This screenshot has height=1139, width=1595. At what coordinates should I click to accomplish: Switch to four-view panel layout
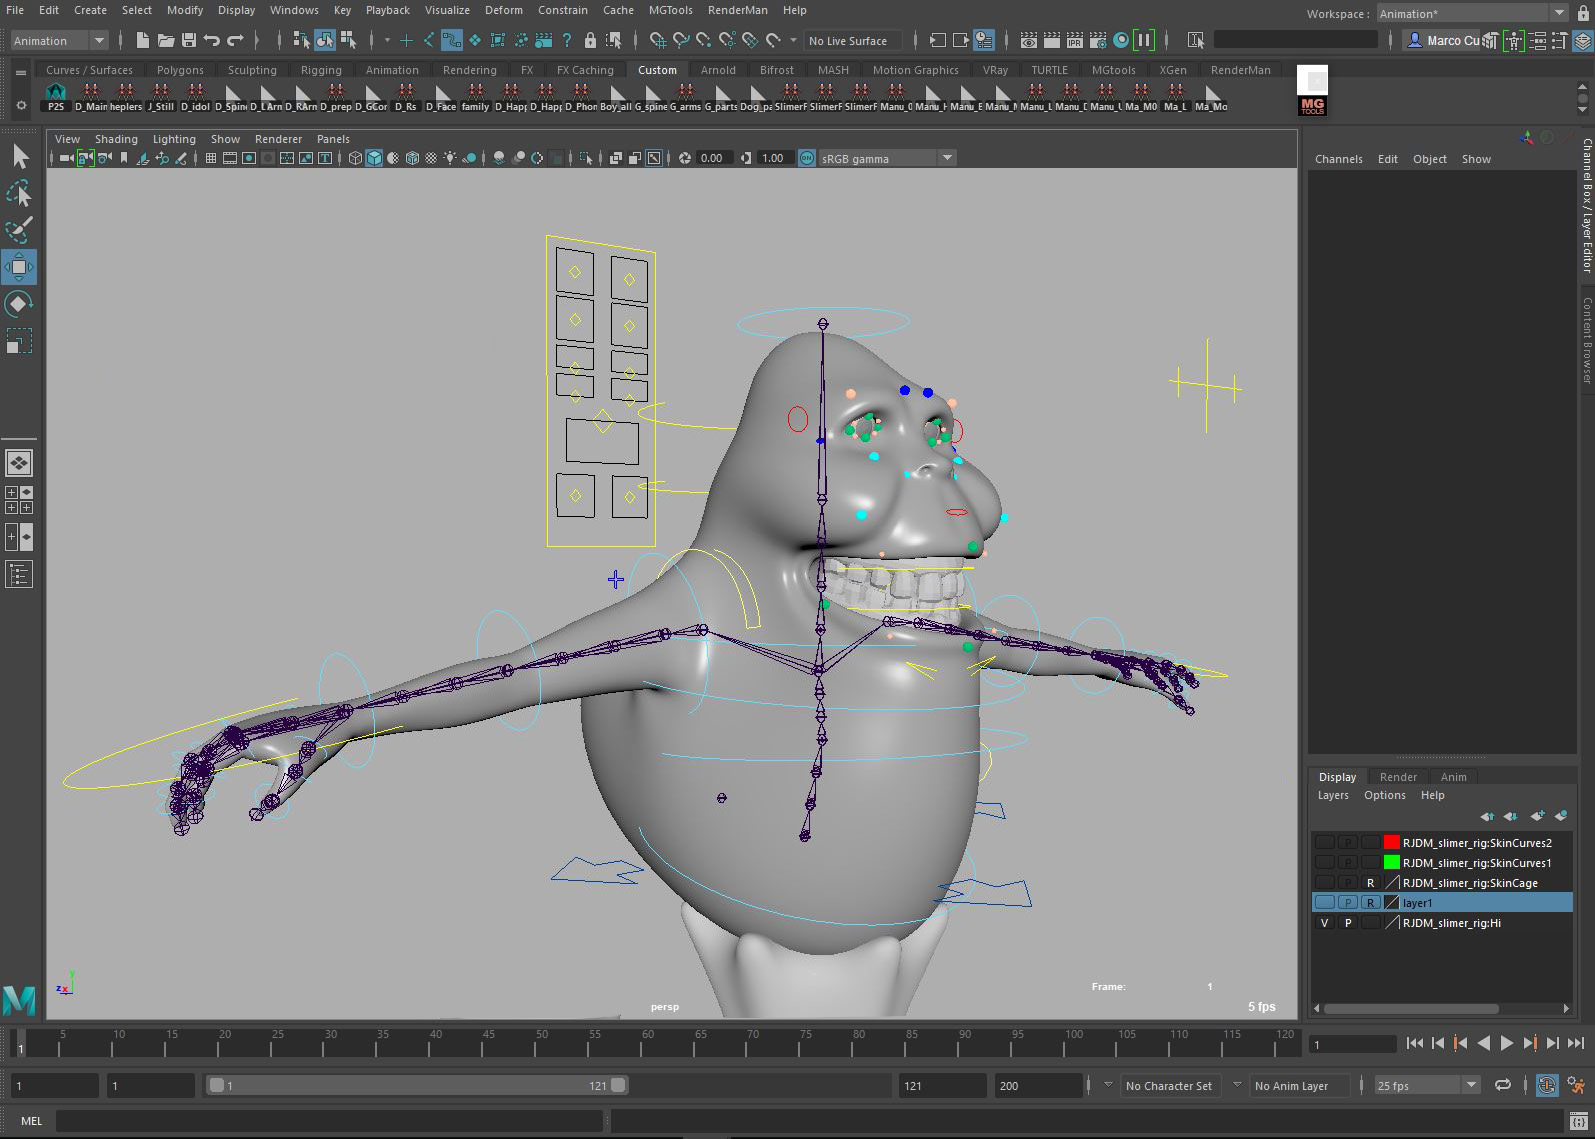point(19,500)
